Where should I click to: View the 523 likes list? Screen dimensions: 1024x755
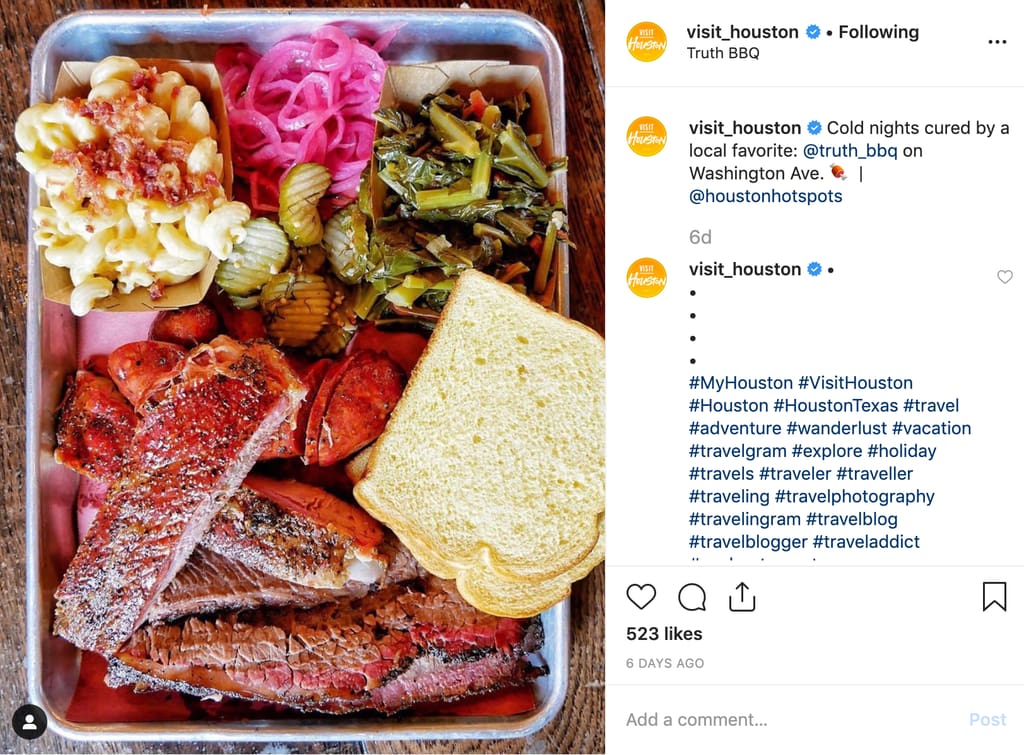point(664,634)
